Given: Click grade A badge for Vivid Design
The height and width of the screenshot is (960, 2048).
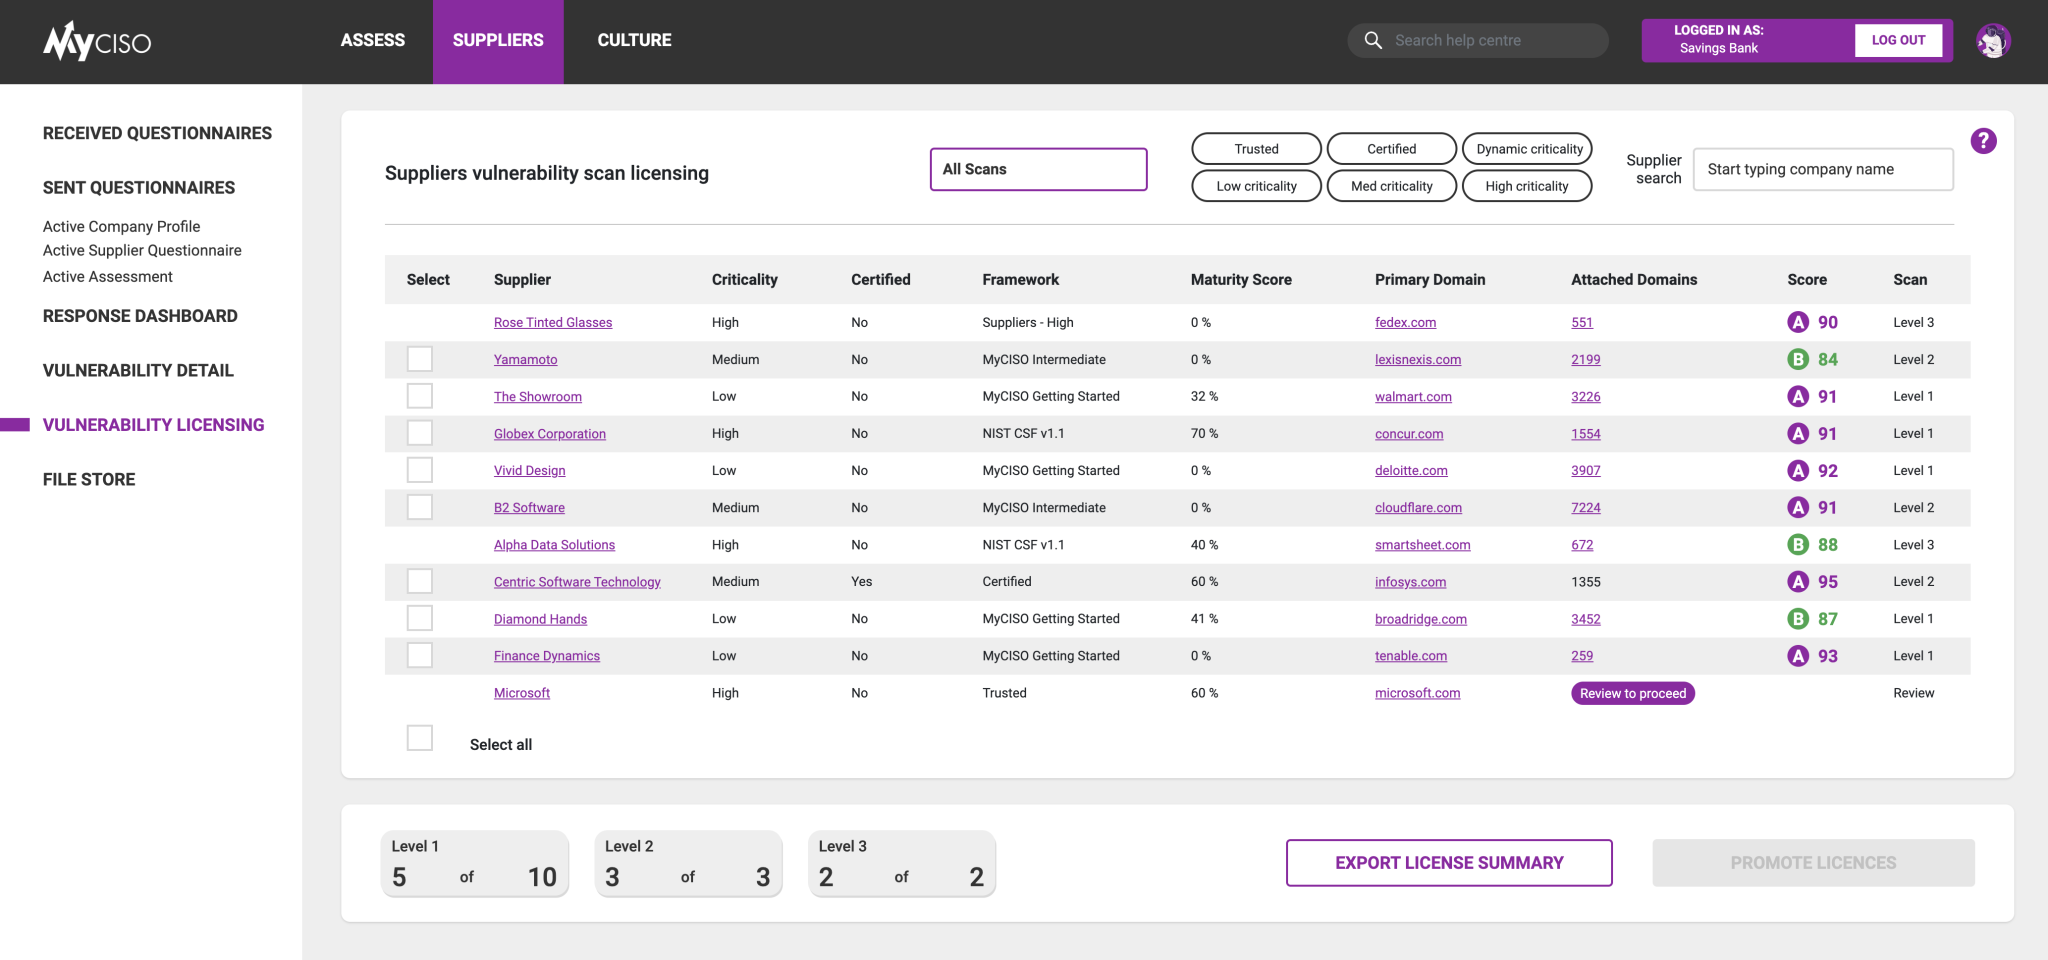Looking at the screenshot, I should click(x=1797, y=470).
